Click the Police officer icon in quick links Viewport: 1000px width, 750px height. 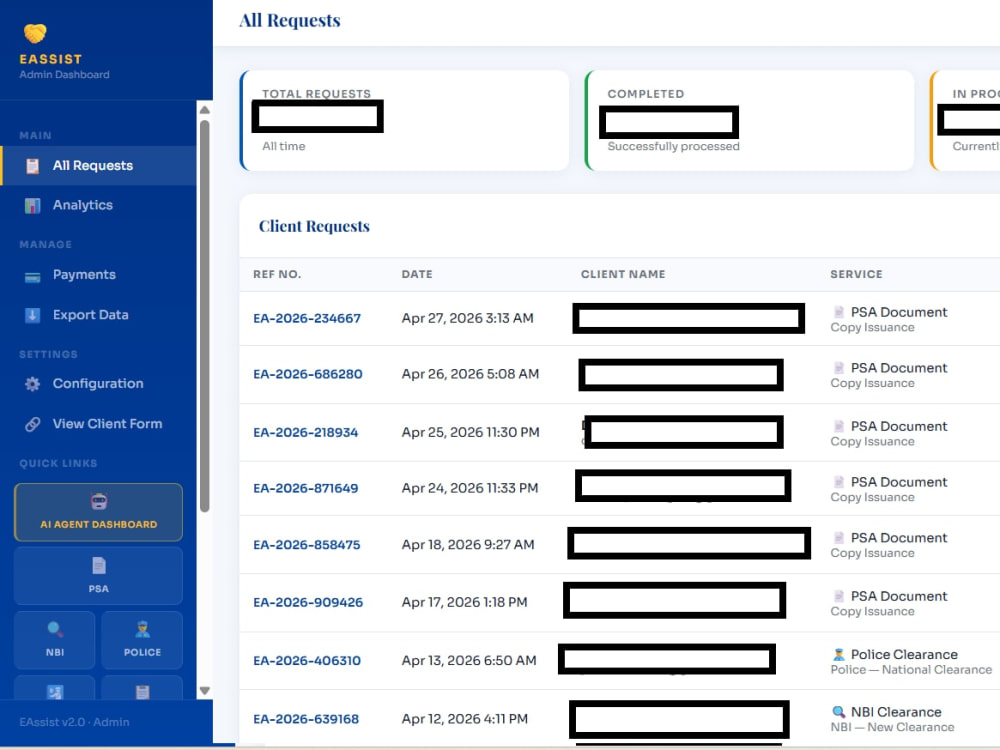[142, 629]
